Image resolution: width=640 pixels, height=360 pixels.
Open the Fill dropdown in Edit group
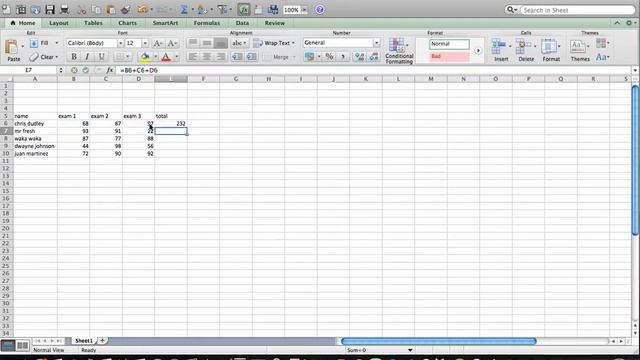[56, 43]
